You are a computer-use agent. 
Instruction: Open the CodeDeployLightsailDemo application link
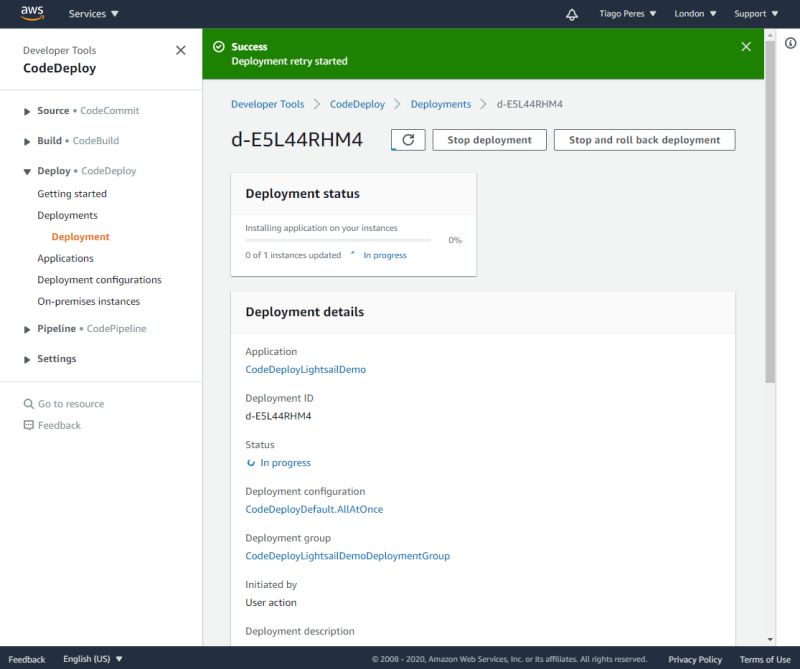(305, 369)
